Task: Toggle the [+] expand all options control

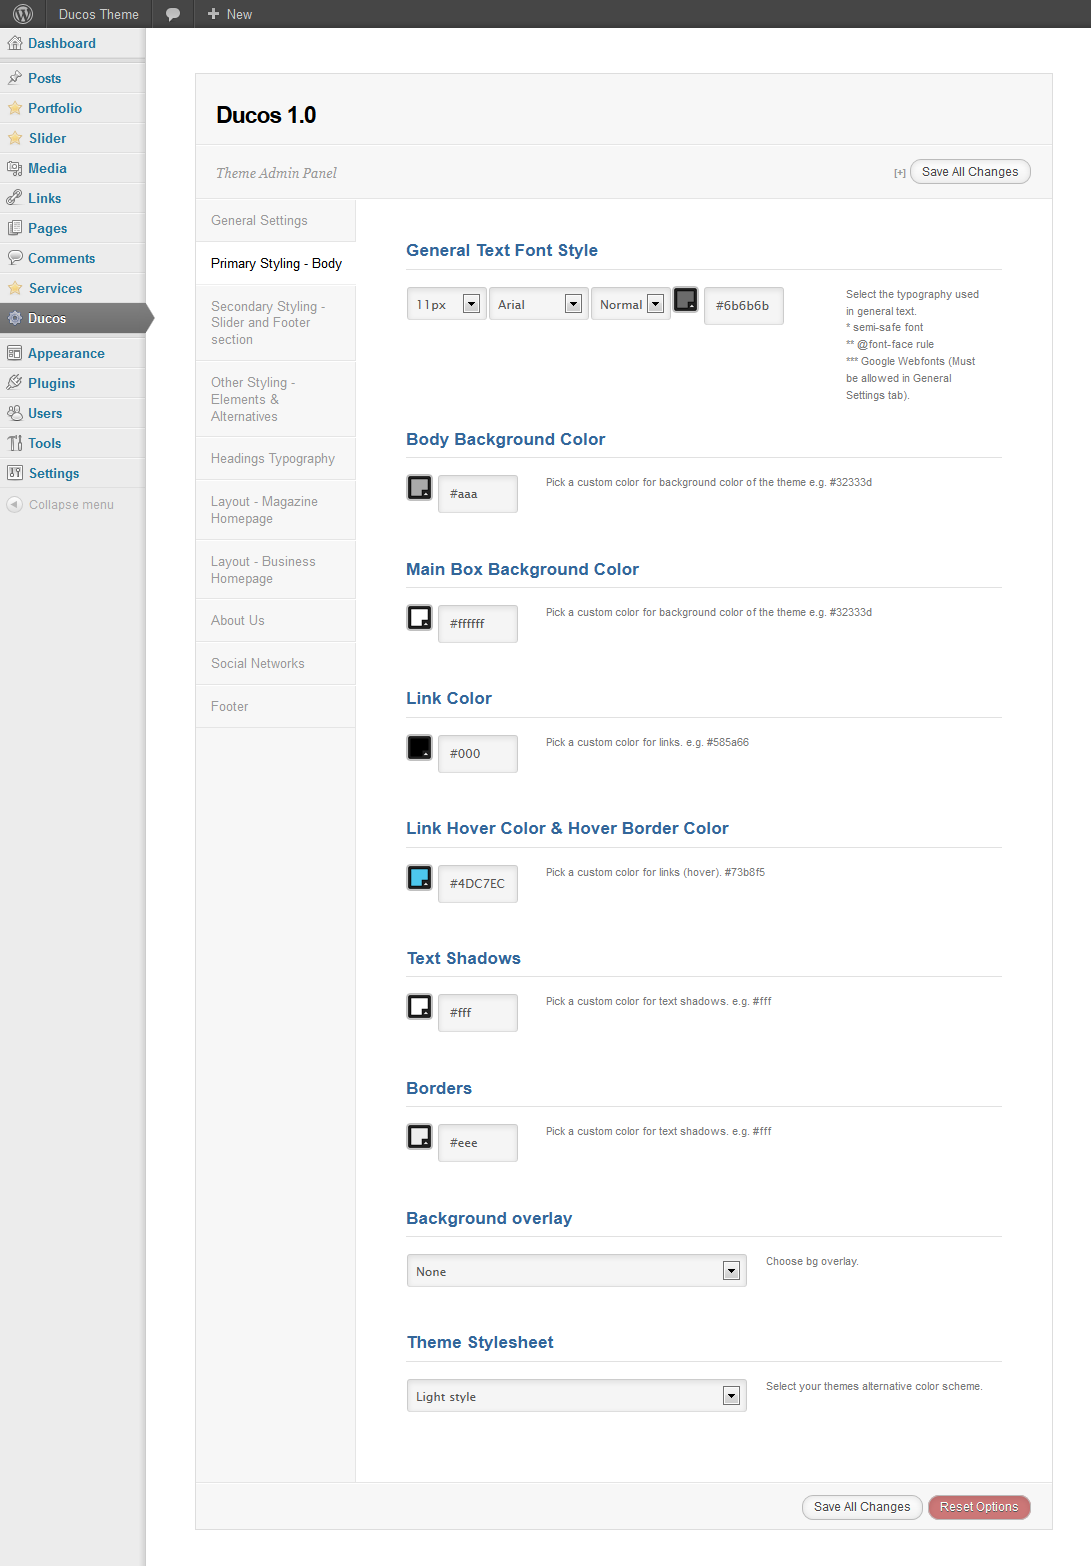Action: (x=899, y=173)
